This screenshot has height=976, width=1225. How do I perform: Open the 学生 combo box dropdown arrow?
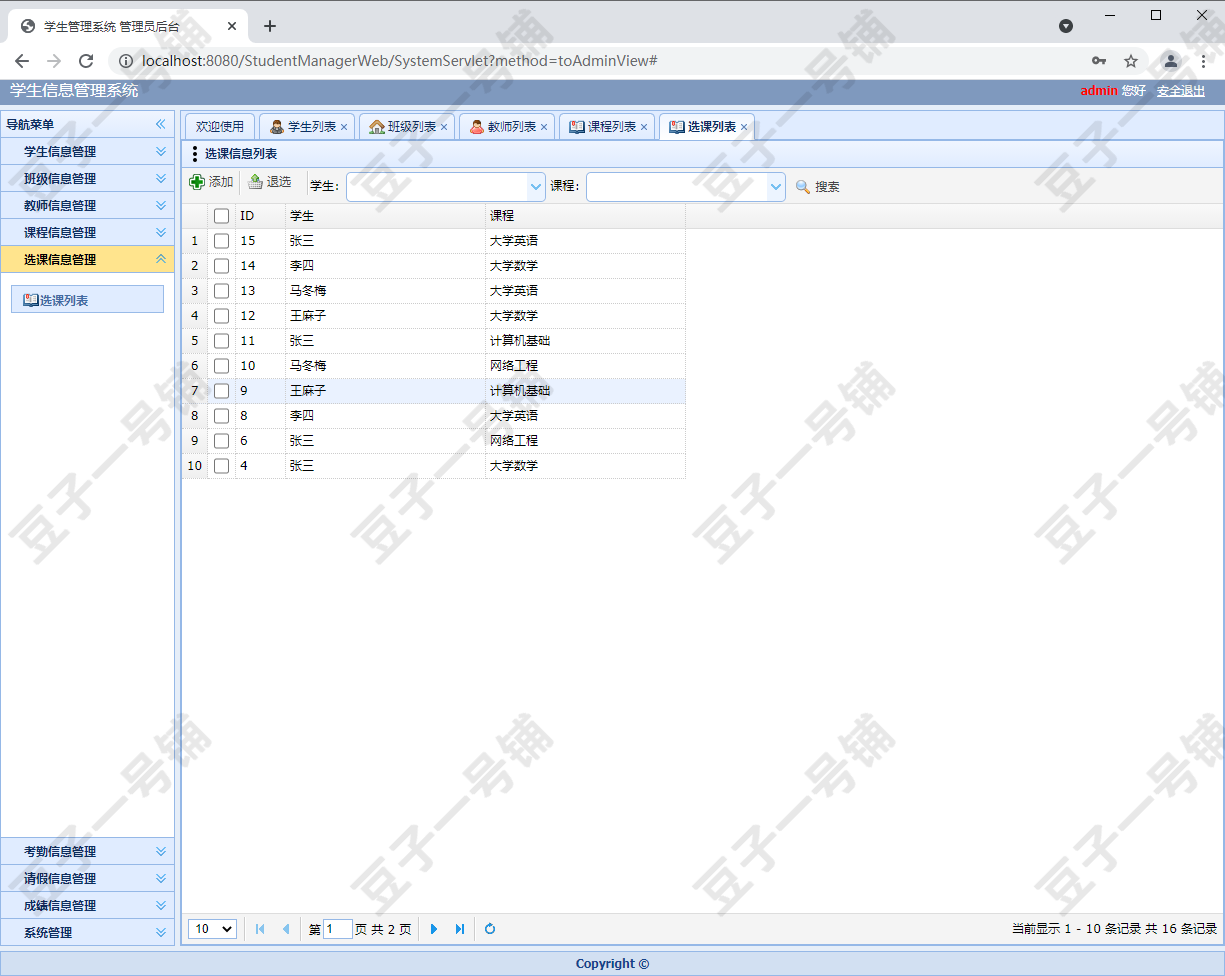point(535,187)
